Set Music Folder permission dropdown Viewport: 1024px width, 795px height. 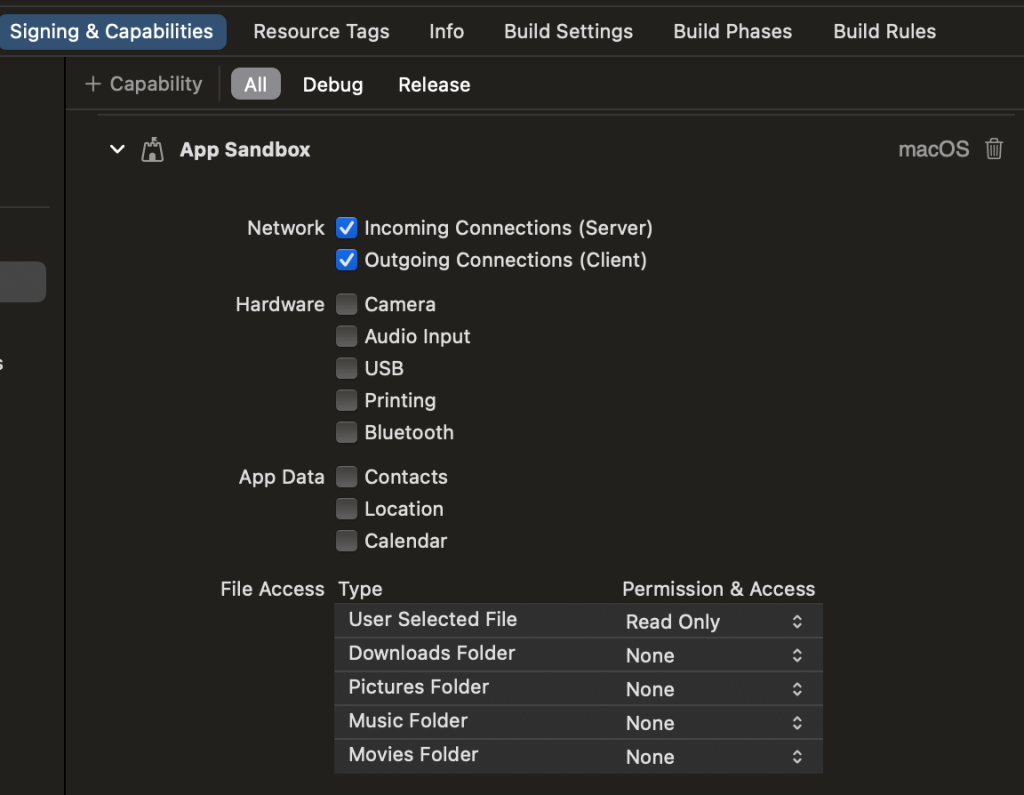tap(714, 723)
